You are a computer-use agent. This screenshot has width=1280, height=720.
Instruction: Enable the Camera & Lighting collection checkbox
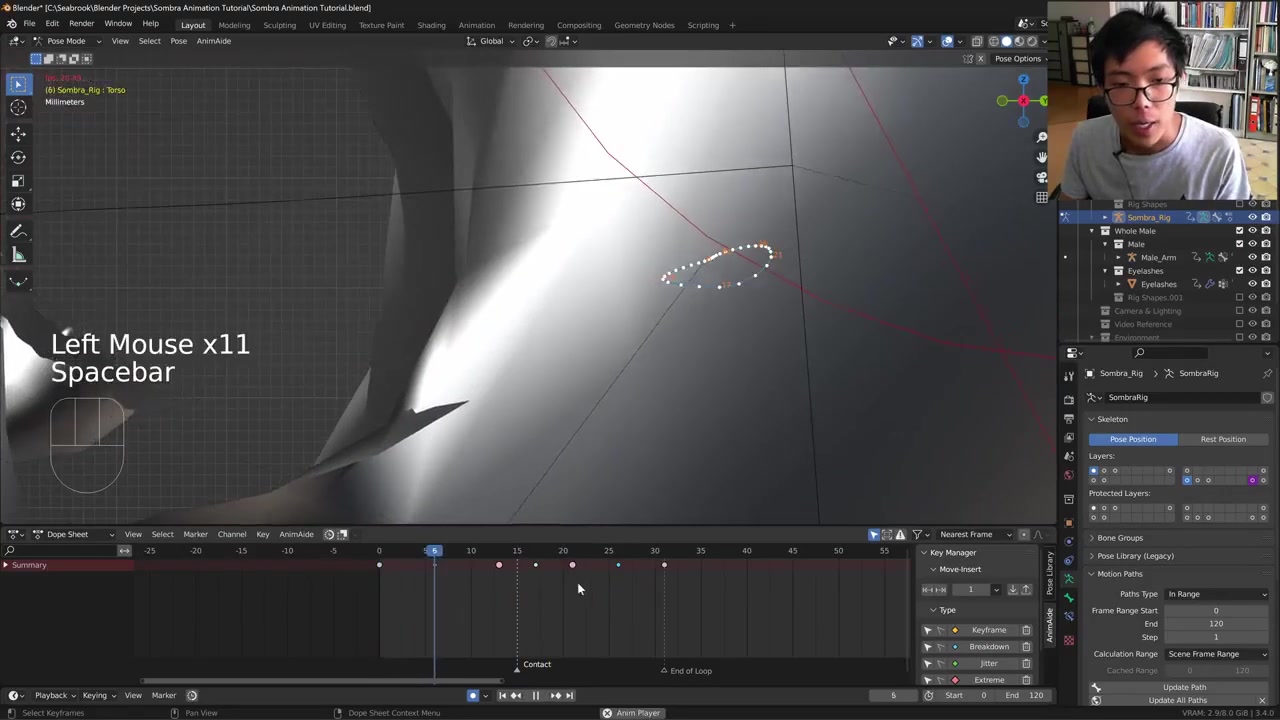1240,311
